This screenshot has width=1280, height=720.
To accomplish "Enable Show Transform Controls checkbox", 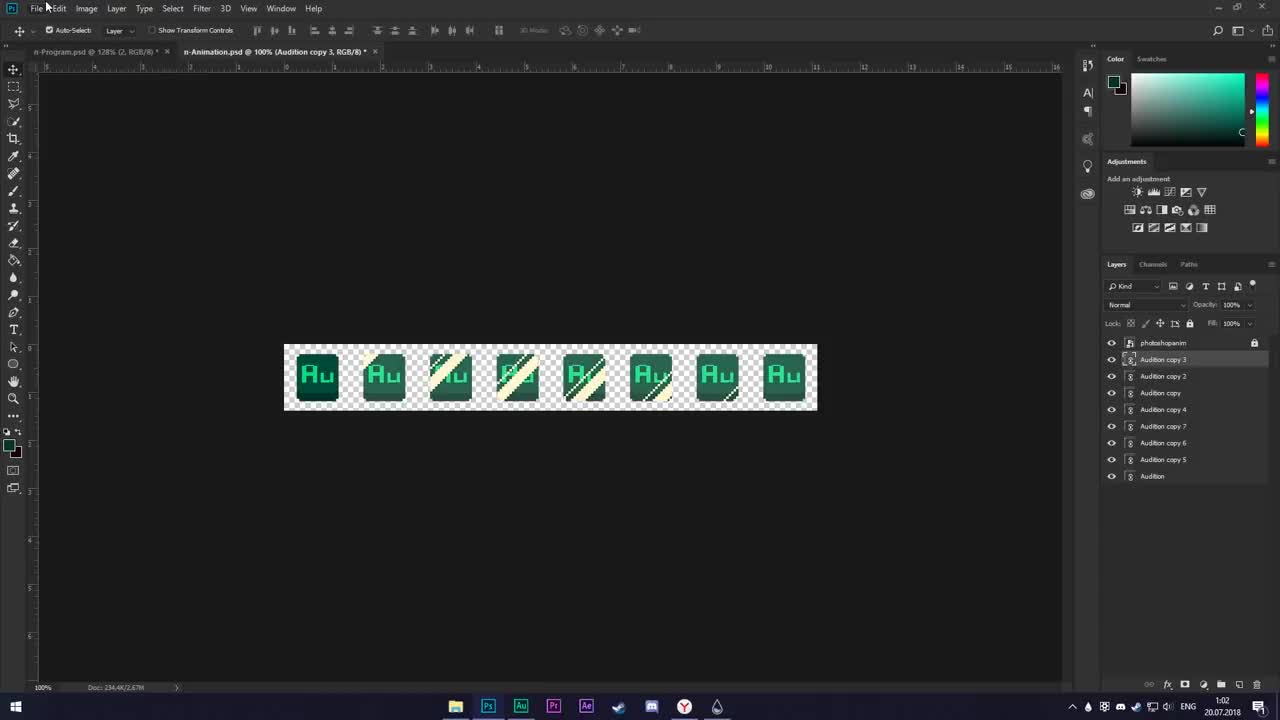I will pyautogui.click(x=151, y=30).
